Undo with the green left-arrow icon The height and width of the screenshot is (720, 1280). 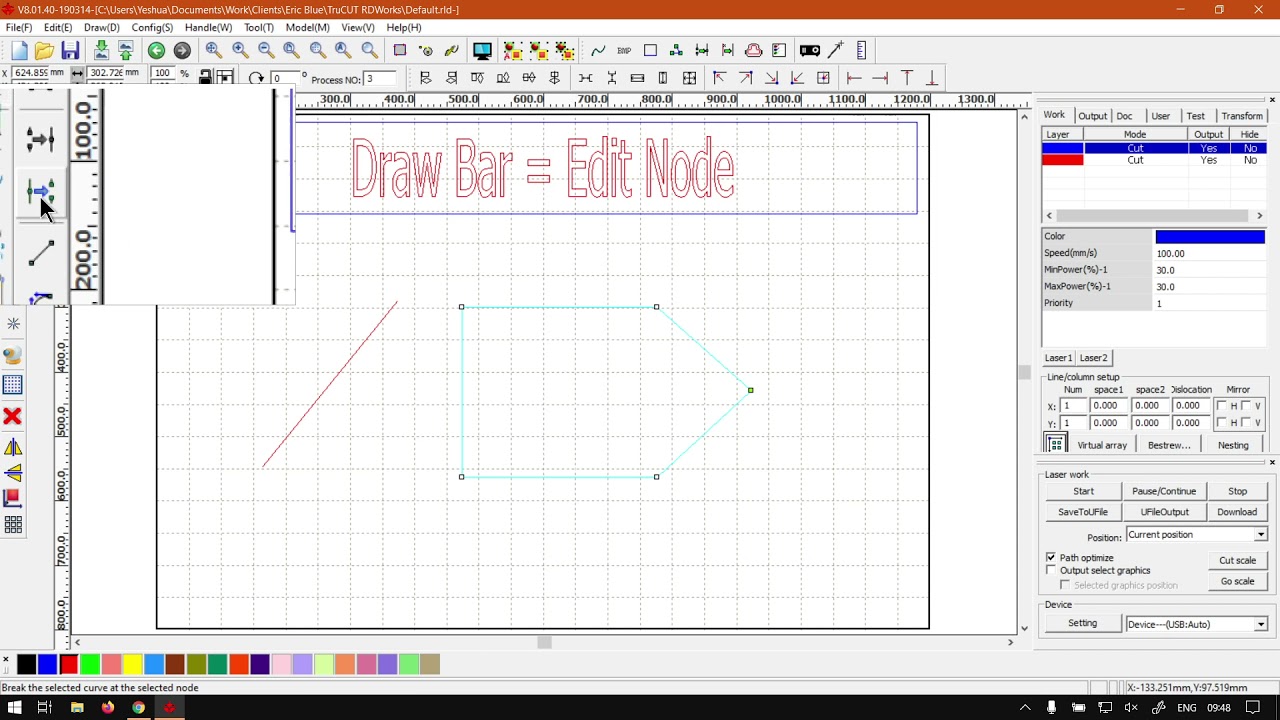[x=157, y=51]
